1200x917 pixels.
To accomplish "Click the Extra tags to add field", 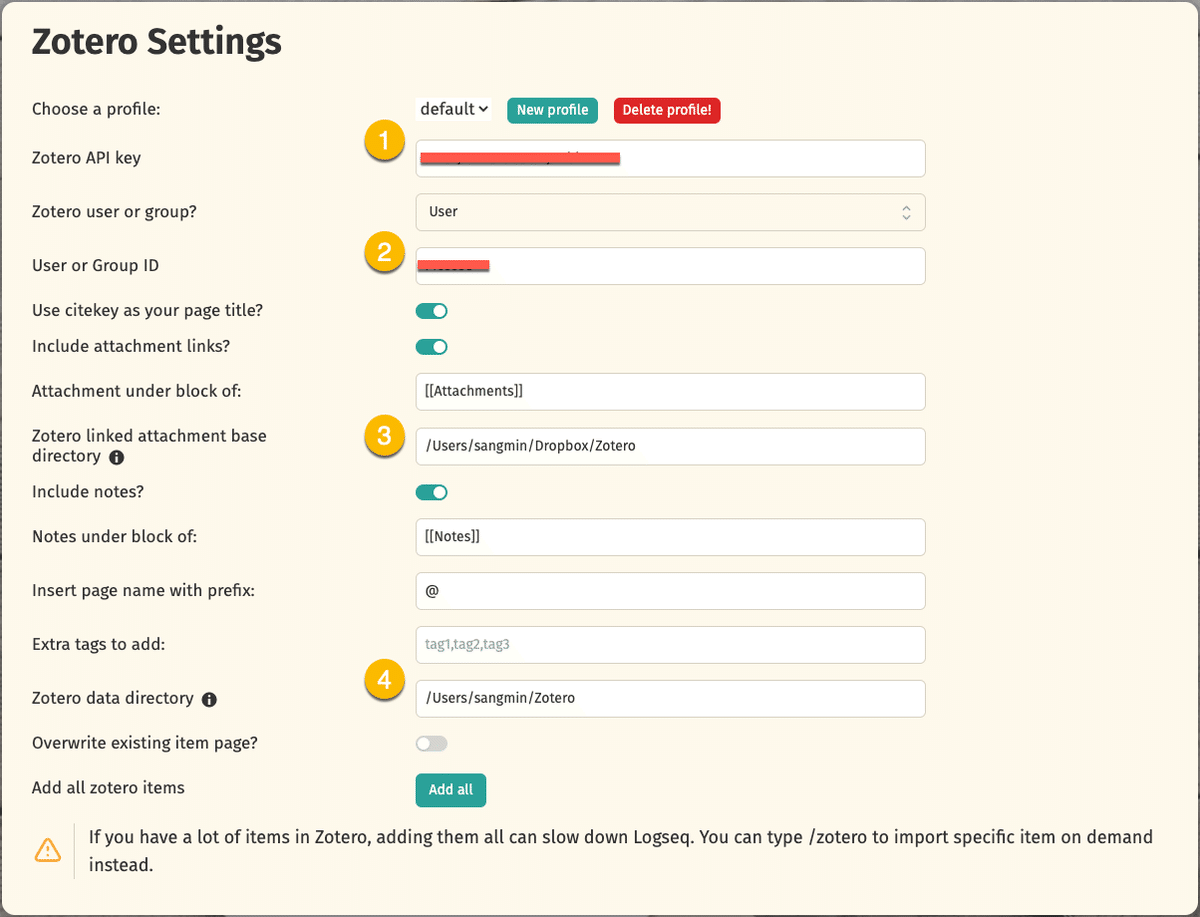I will click(671, 645).
